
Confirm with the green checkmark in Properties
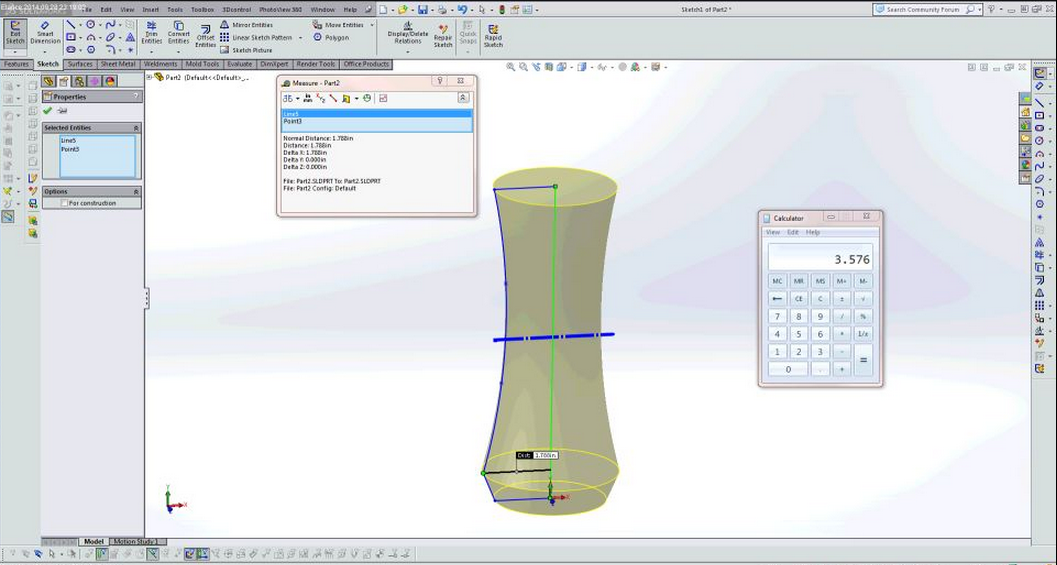pyautogui.click(x=47, y=111)
